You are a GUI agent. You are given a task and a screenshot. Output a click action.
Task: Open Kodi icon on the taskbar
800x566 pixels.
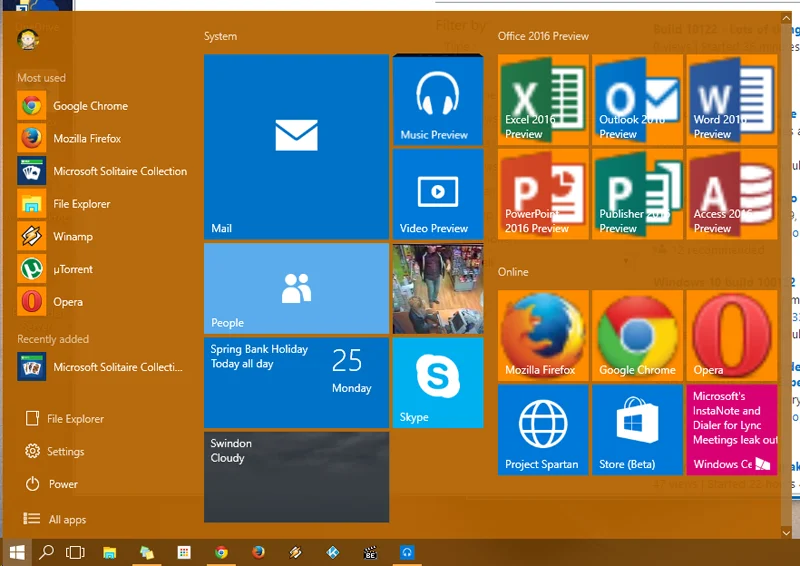click(333, 552)
